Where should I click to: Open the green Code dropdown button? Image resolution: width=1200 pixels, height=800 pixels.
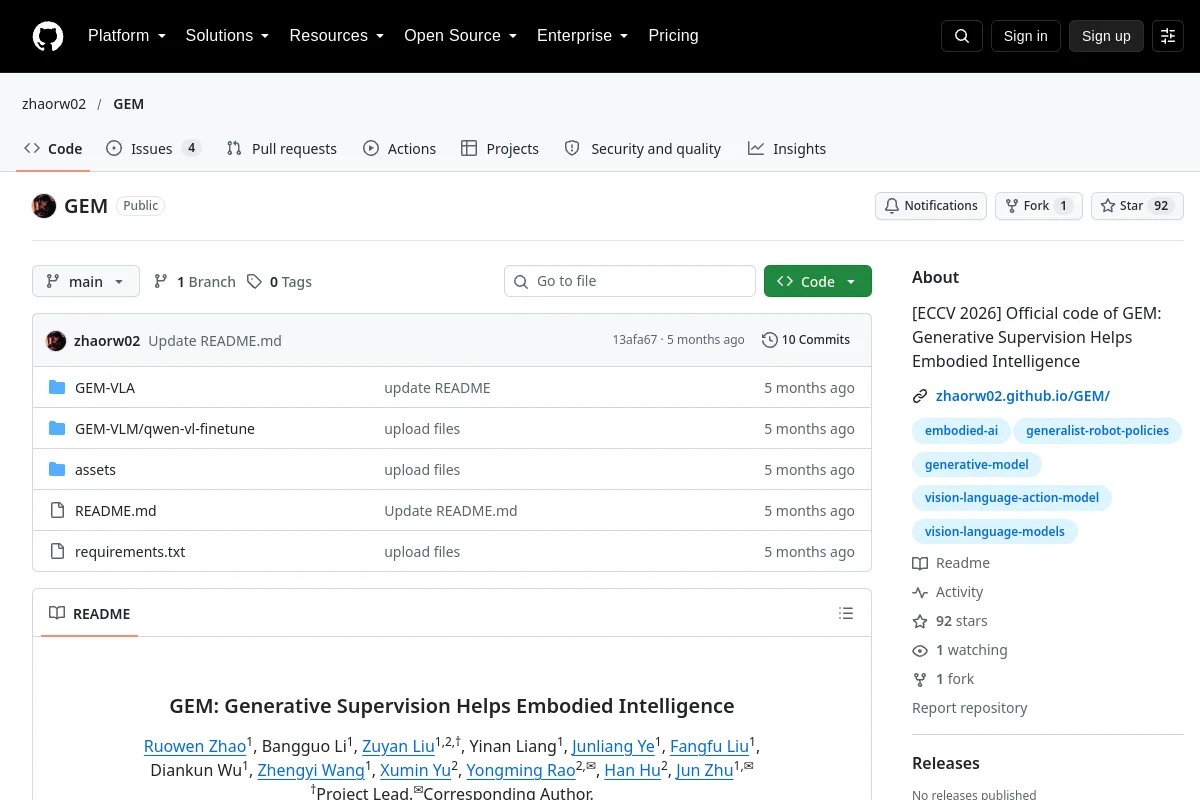(x=818, y=282)
